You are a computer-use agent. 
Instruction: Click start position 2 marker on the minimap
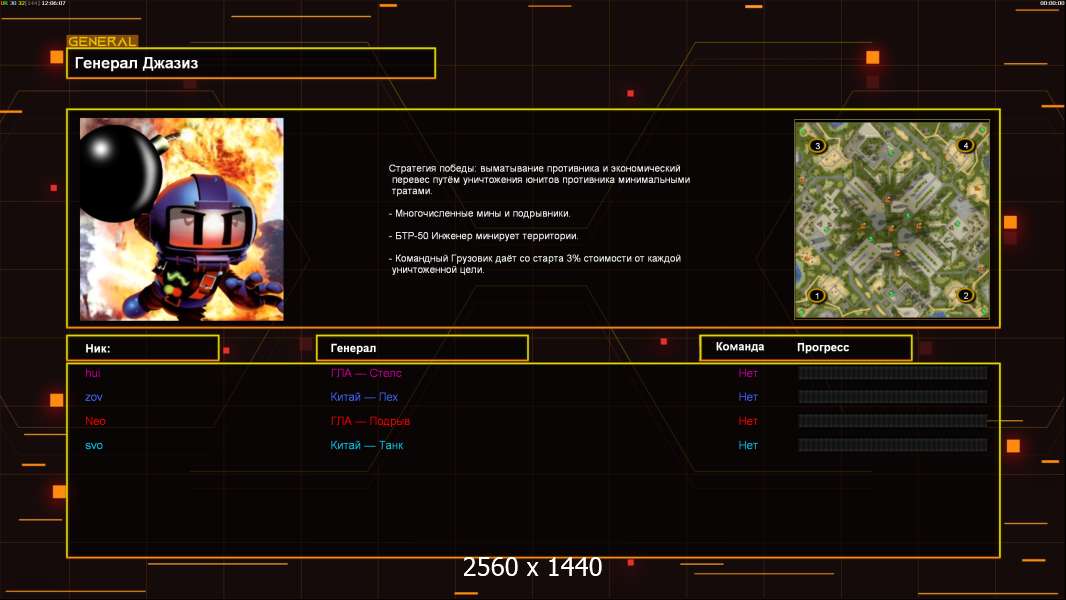(965, 295)
